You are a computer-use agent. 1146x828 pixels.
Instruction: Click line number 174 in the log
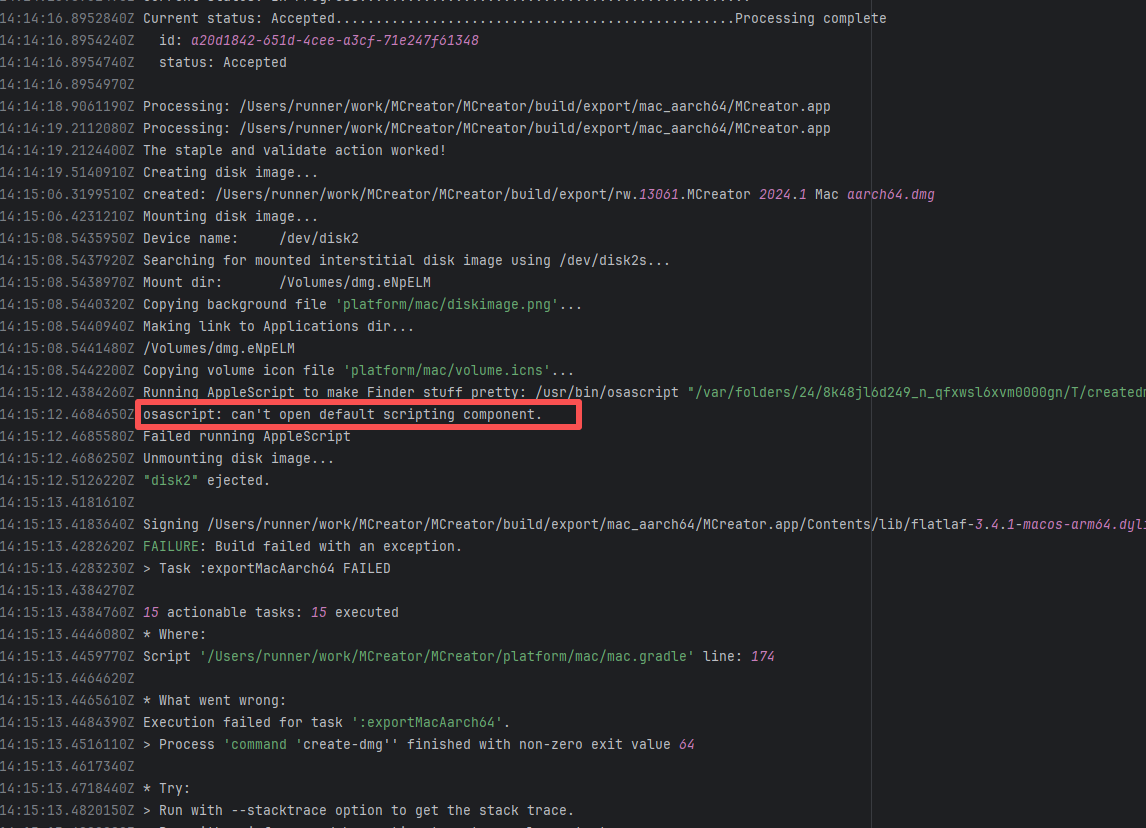pyautogui.click(x=762, y=656)
